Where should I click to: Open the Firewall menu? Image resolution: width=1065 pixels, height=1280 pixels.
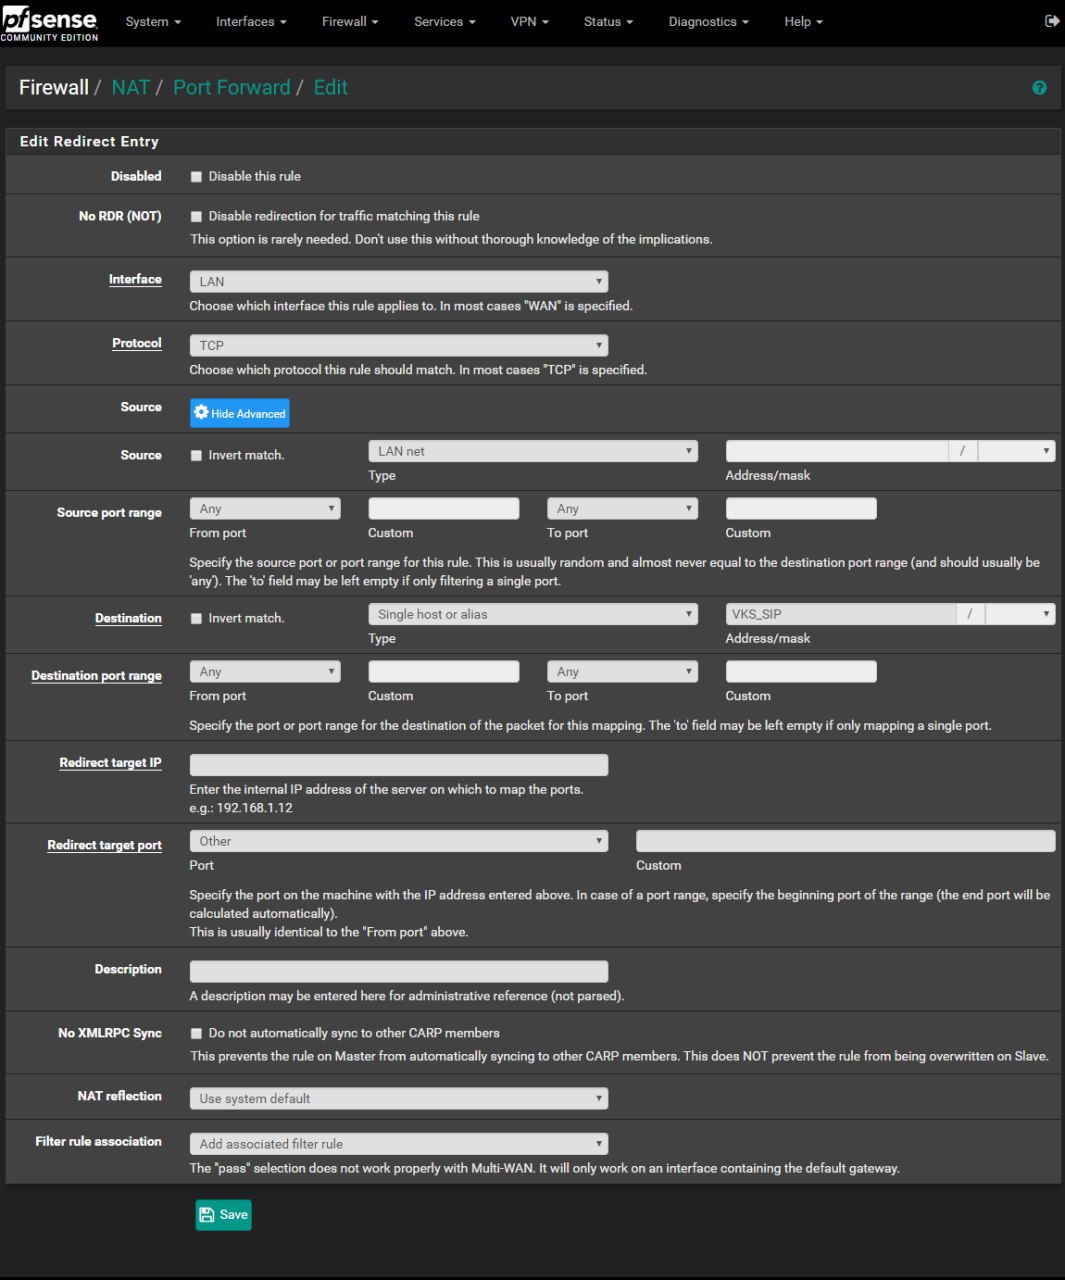(x=350, y=22)
